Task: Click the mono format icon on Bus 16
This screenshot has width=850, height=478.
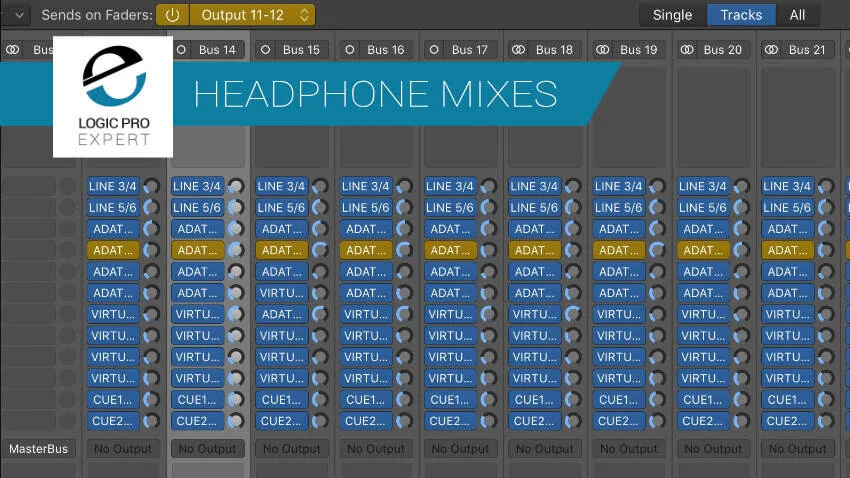Action: click(350, 50)
